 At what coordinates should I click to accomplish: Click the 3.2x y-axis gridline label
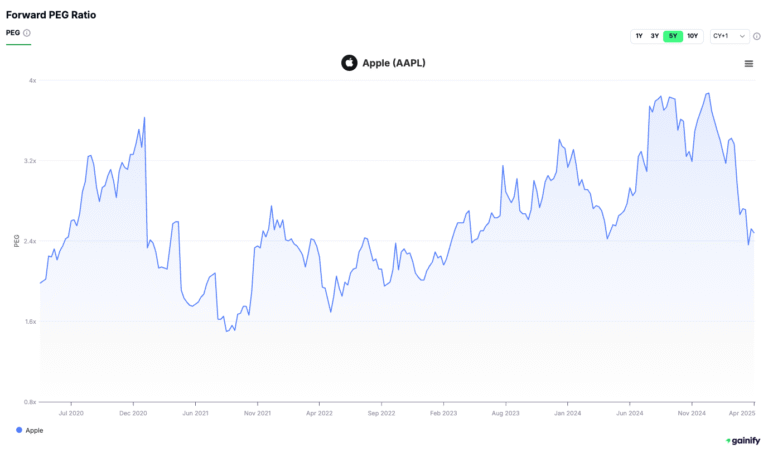click(x=30, y=161)
